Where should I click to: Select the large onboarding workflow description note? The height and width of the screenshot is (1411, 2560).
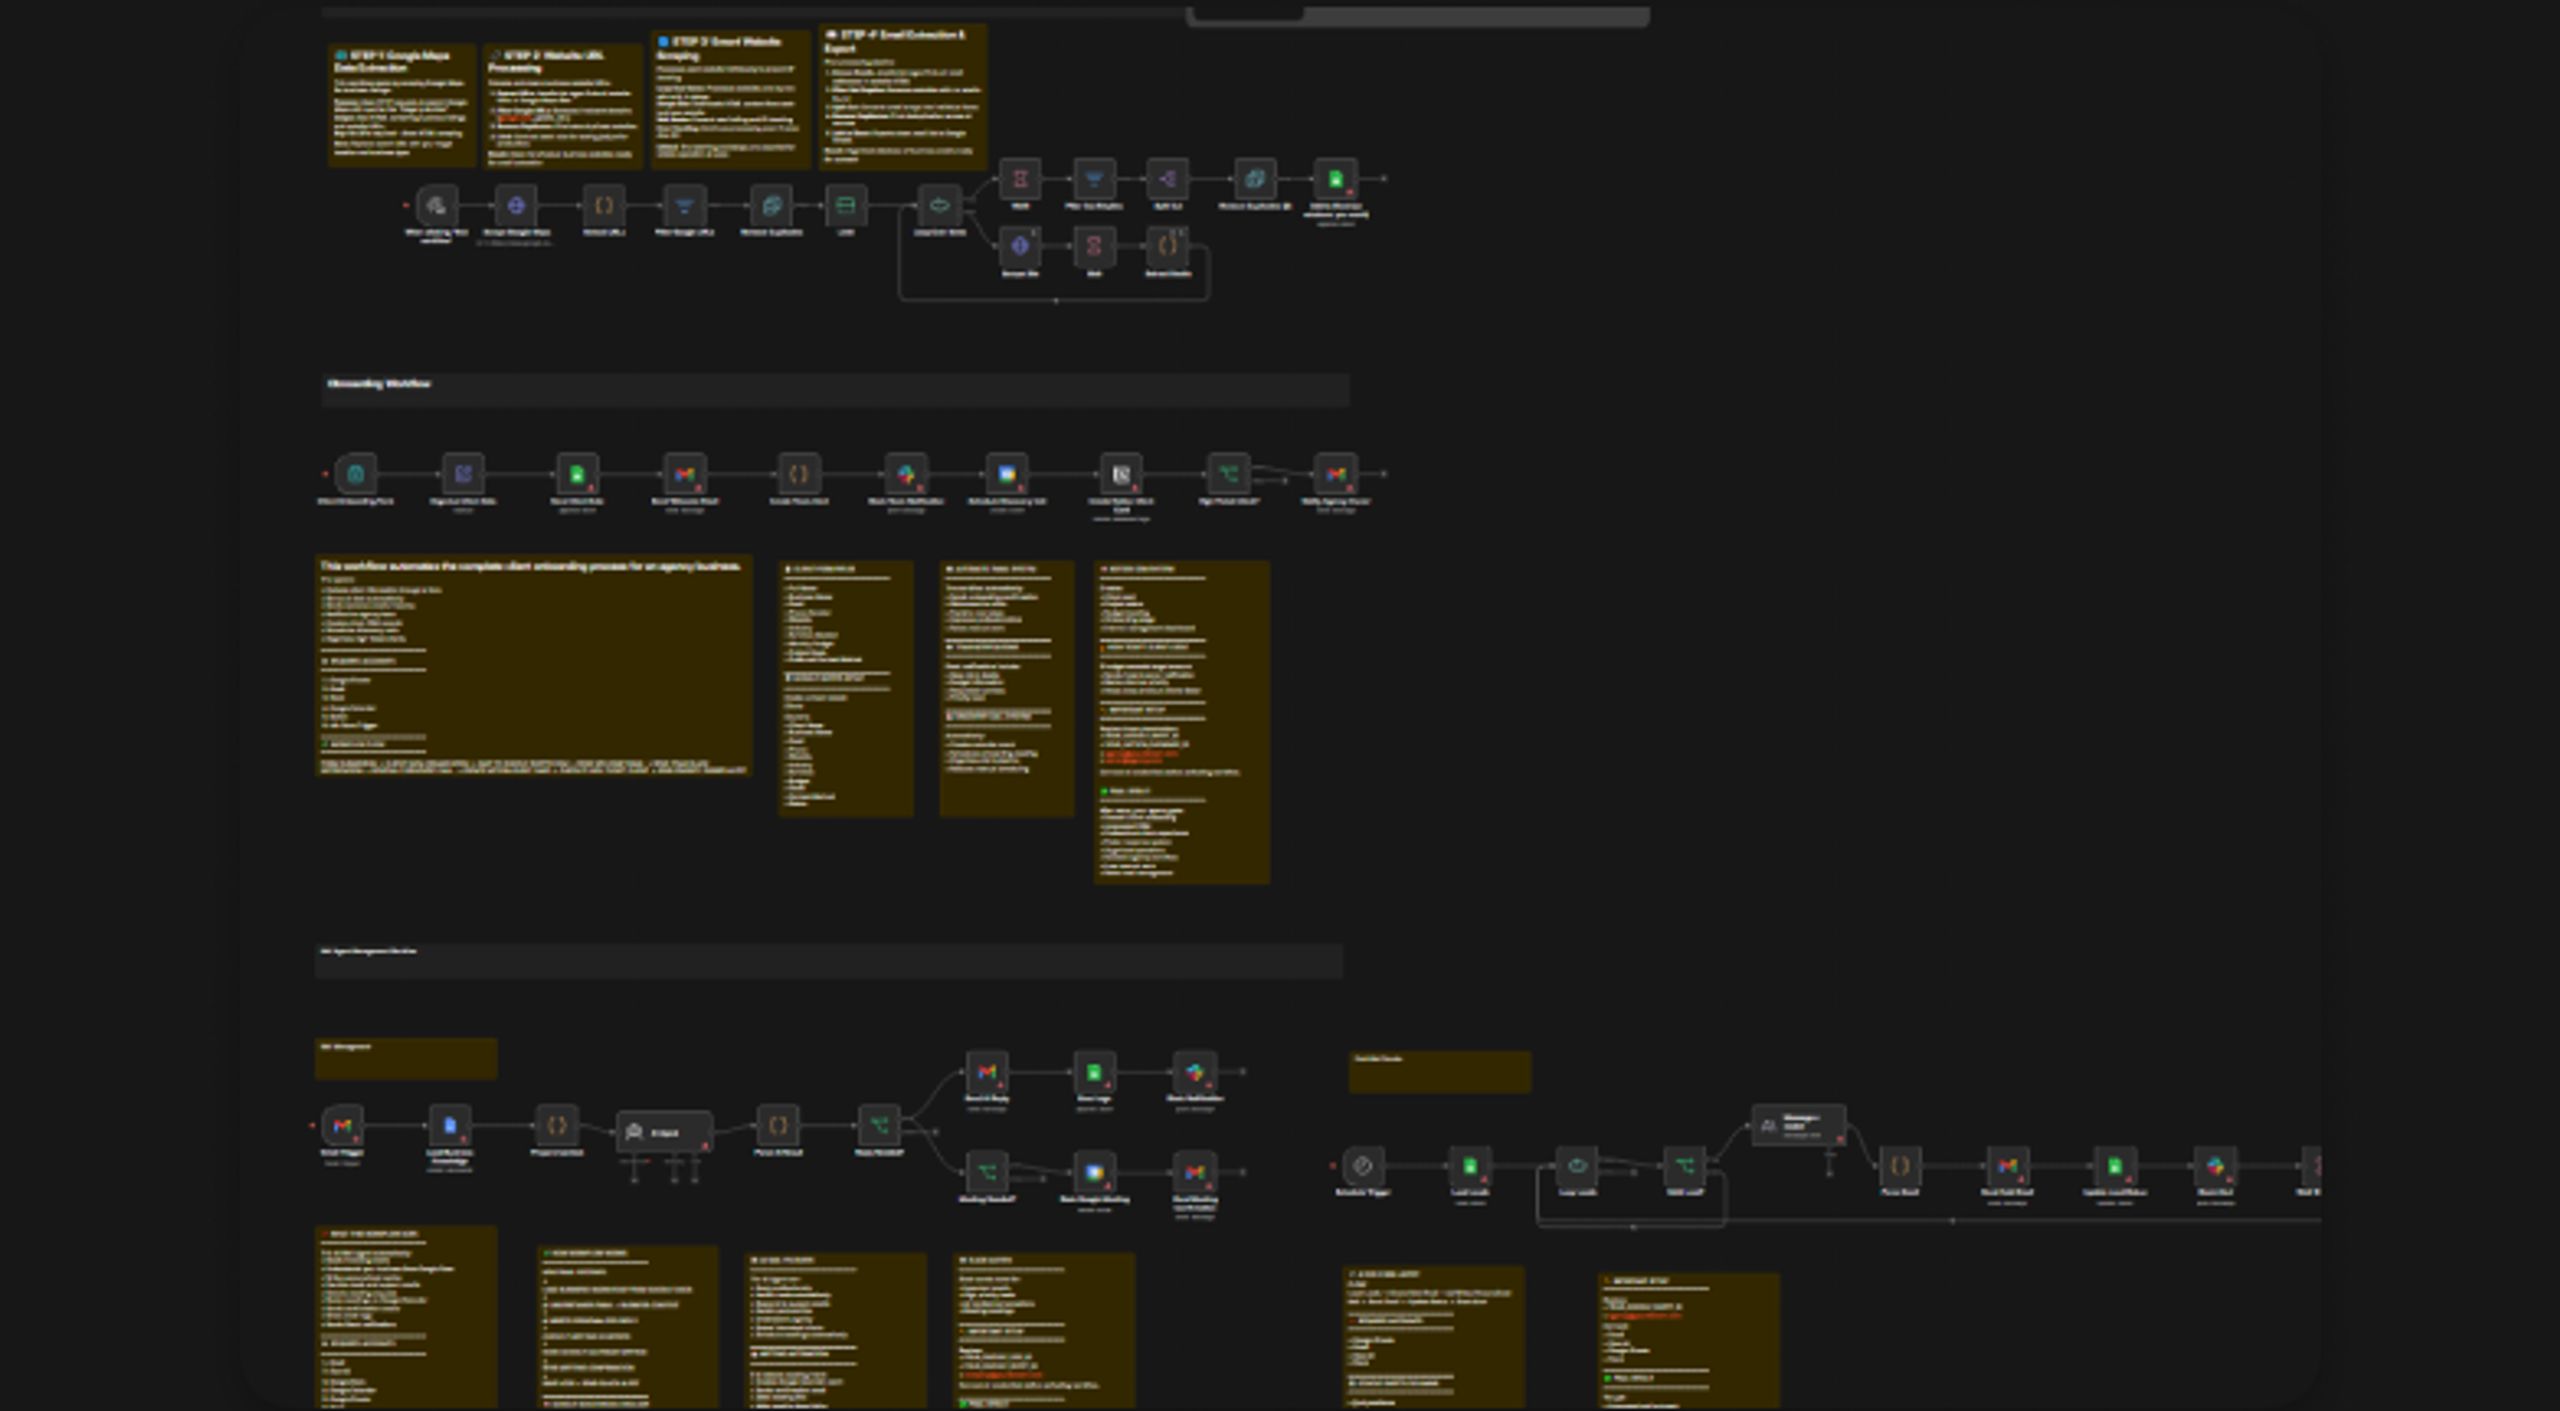click(x=534, y=665)
